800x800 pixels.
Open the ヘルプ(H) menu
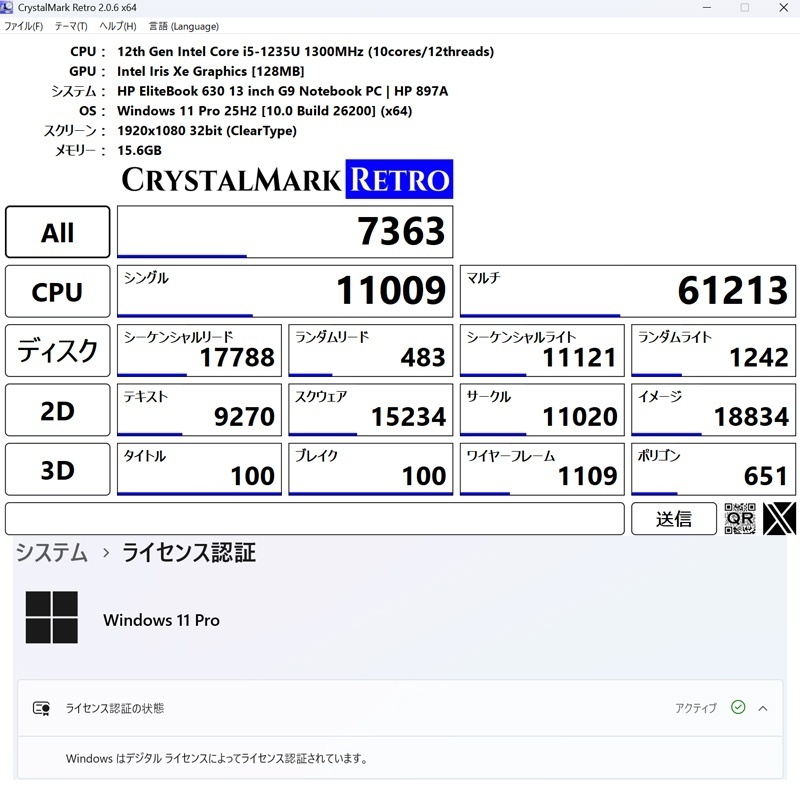coord(118,26)
